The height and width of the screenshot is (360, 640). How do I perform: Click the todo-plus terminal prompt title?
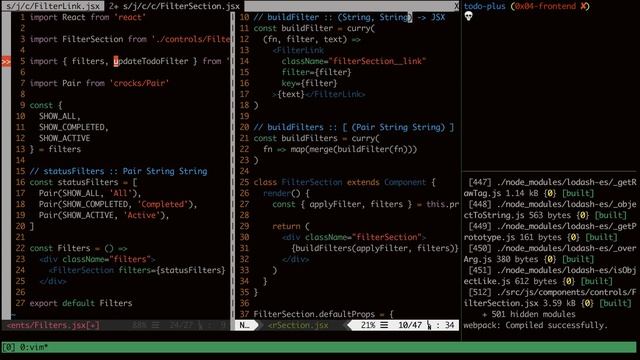(x=484, y=6)
